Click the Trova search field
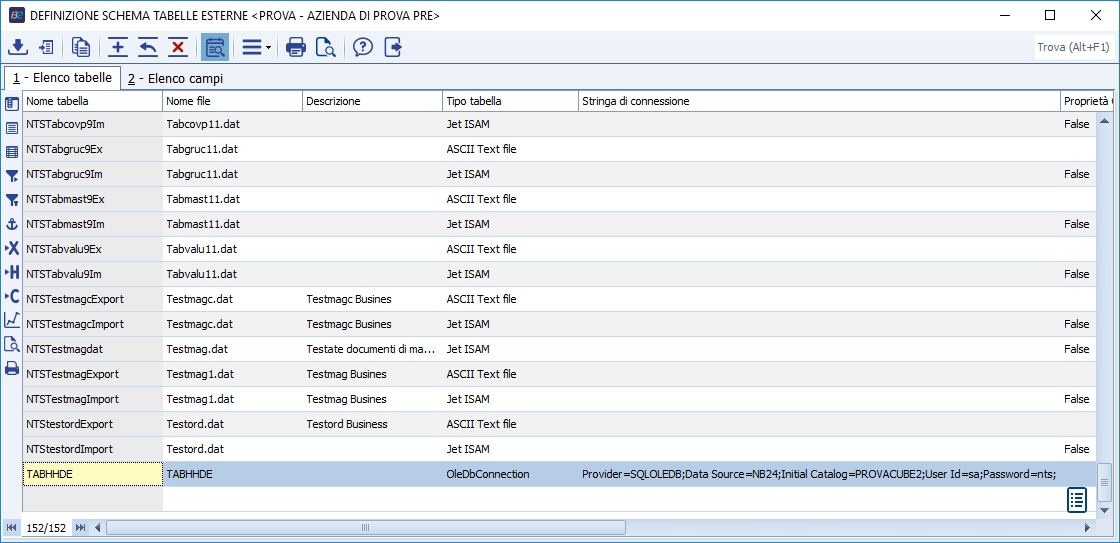 coord(1073,47)
